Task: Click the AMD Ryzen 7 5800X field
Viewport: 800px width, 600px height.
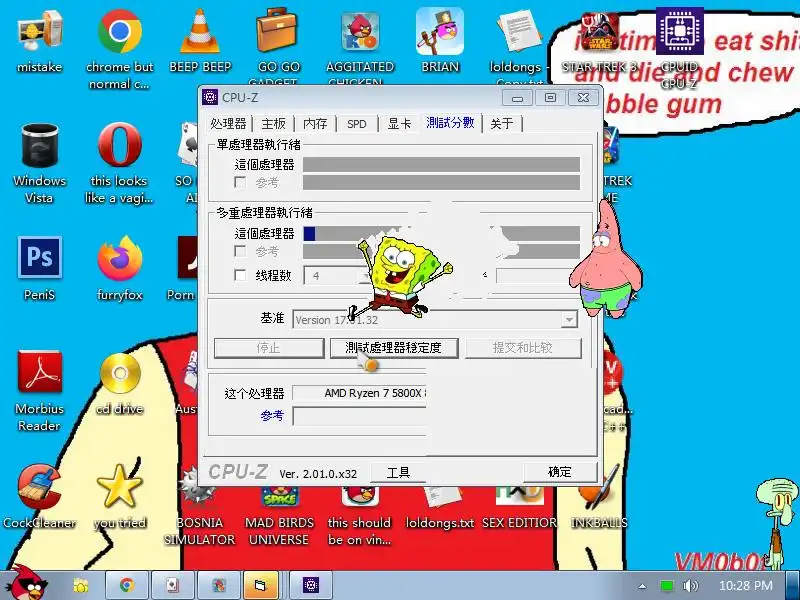Action: 360,393
